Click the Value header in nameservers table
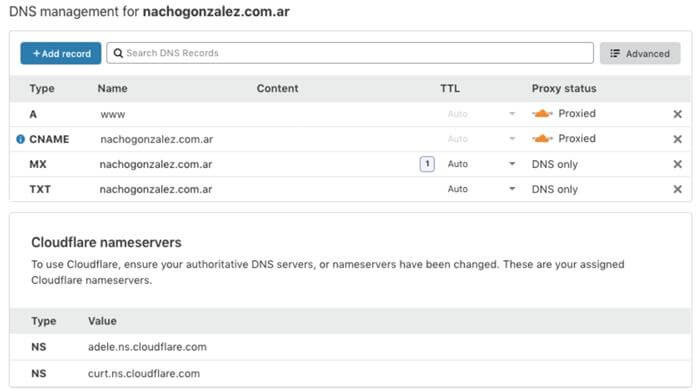The height and width of the screenshot is (391, 700). (x=102, y=321)
